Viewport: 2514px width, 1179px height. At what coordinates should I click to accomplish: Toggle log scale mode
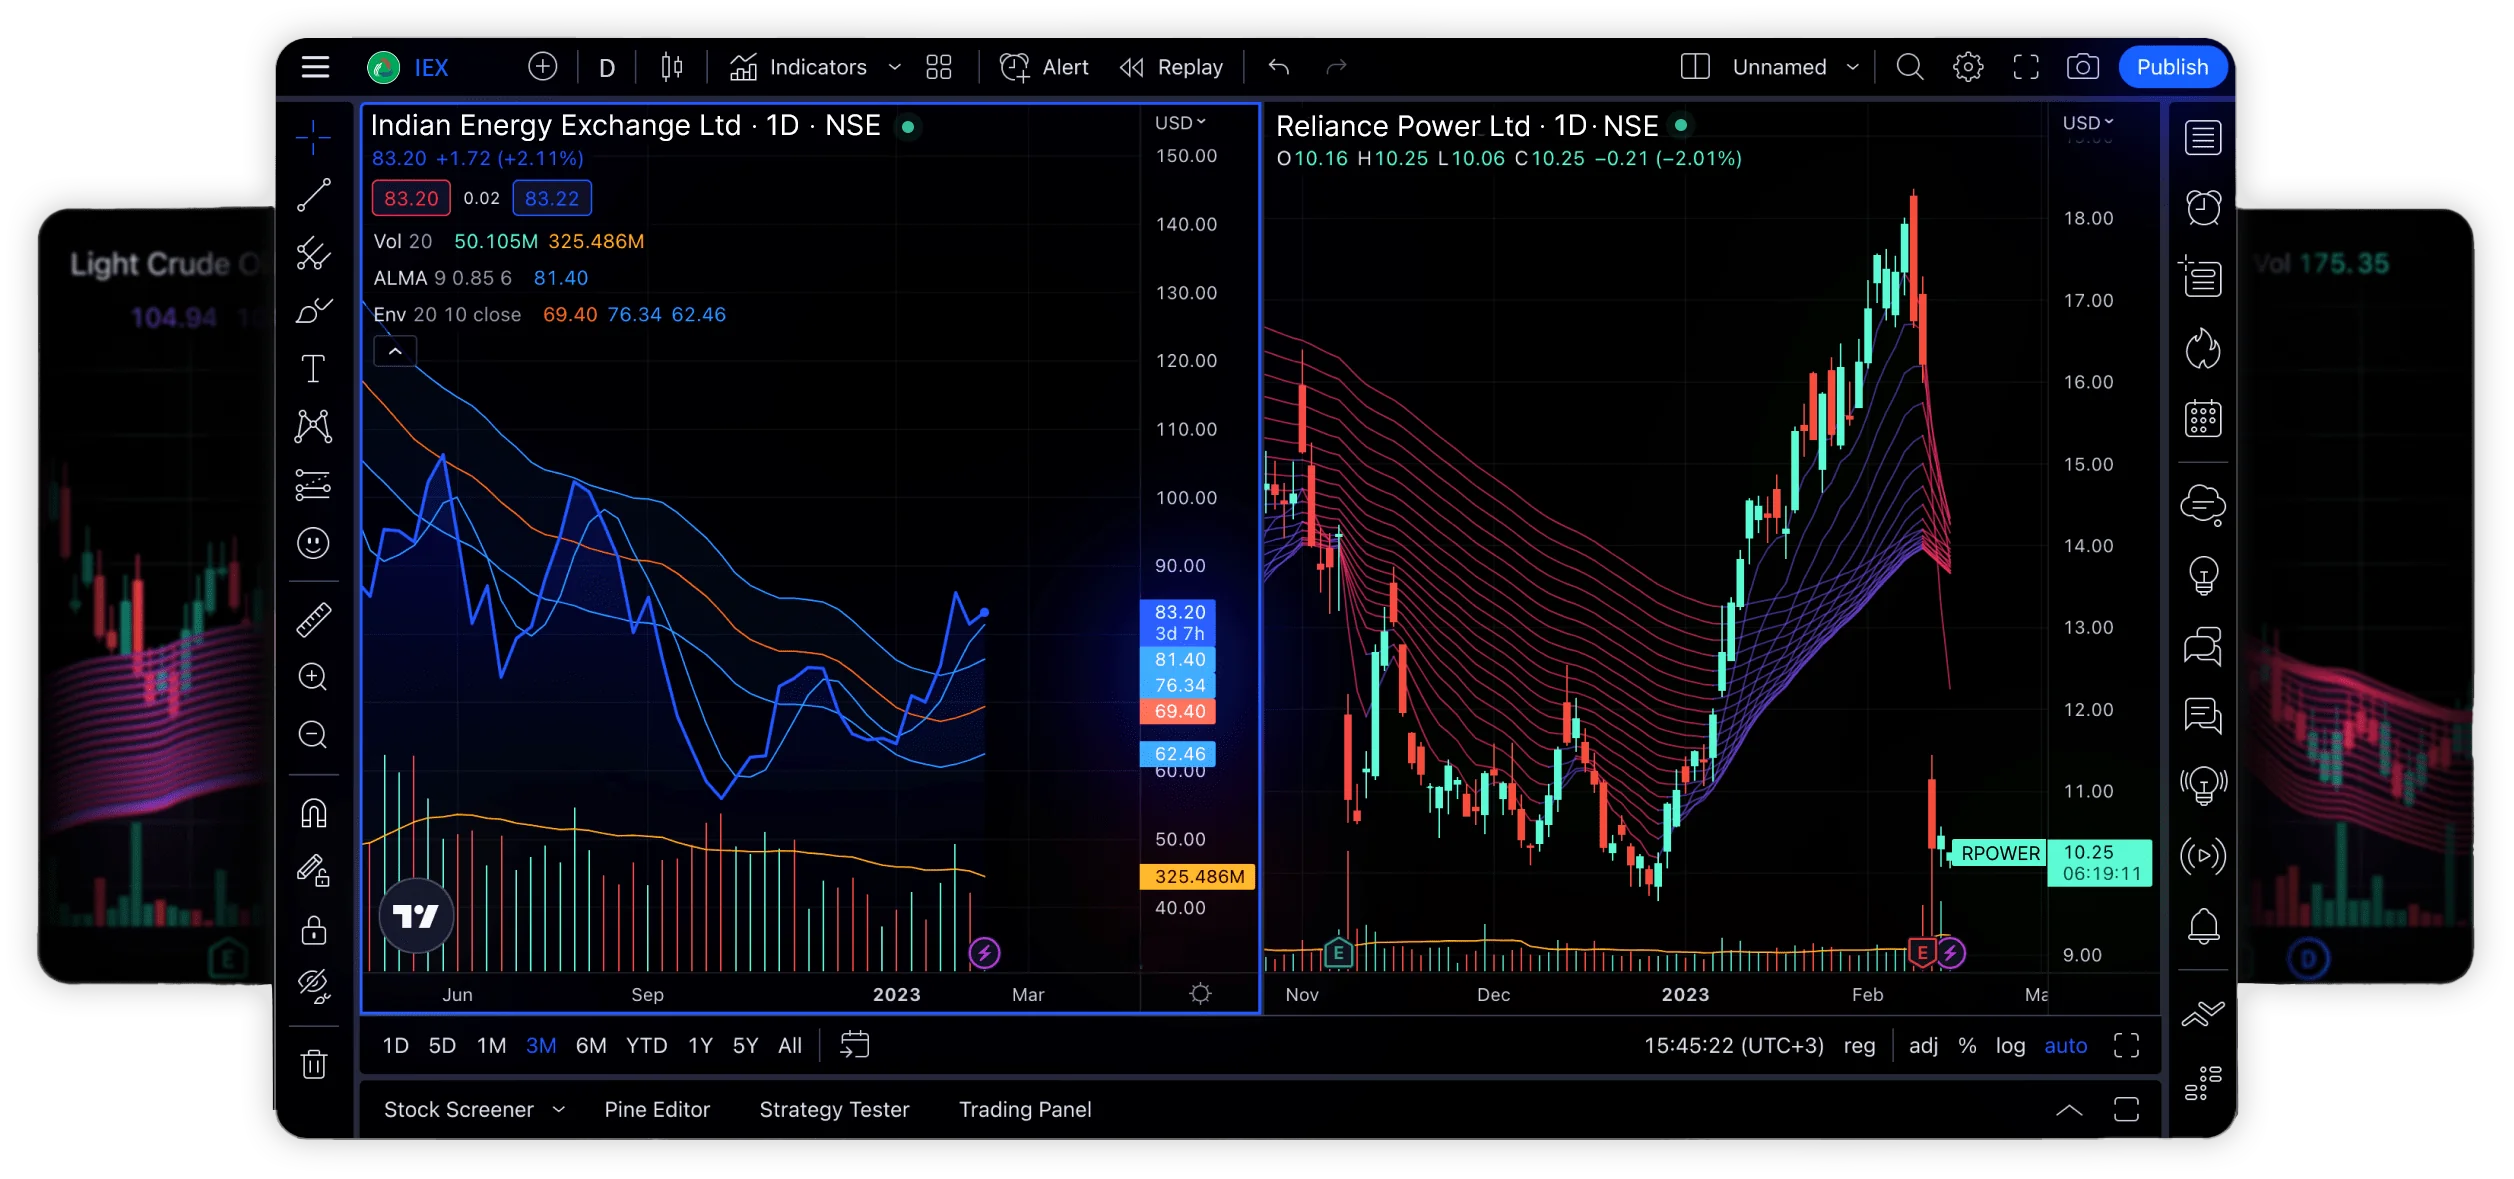click(2010, 1045)
